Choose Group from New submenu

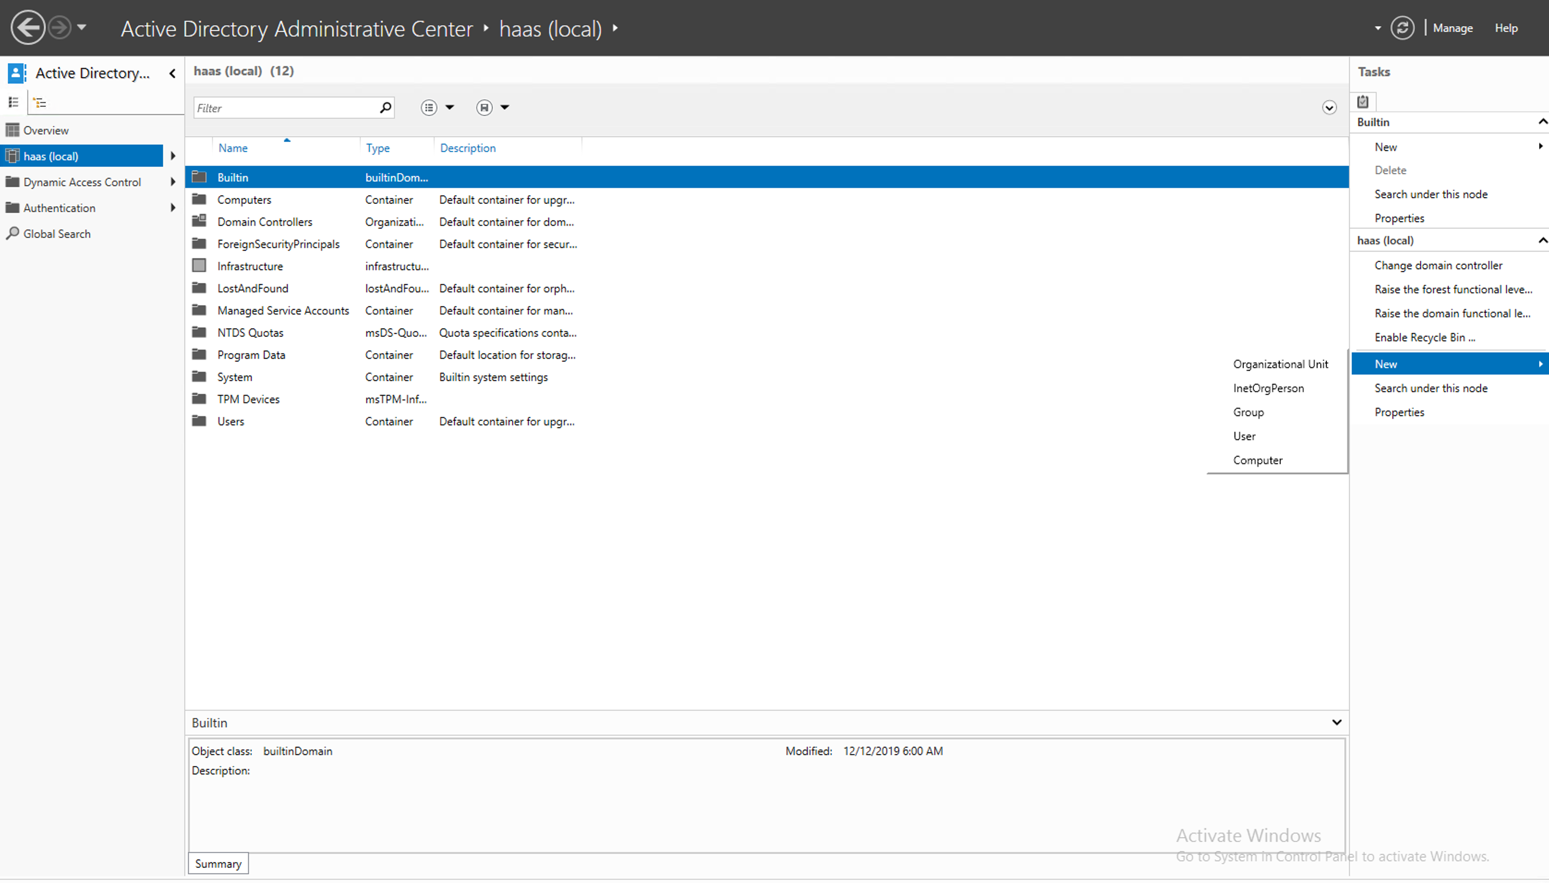(1248, 412)
